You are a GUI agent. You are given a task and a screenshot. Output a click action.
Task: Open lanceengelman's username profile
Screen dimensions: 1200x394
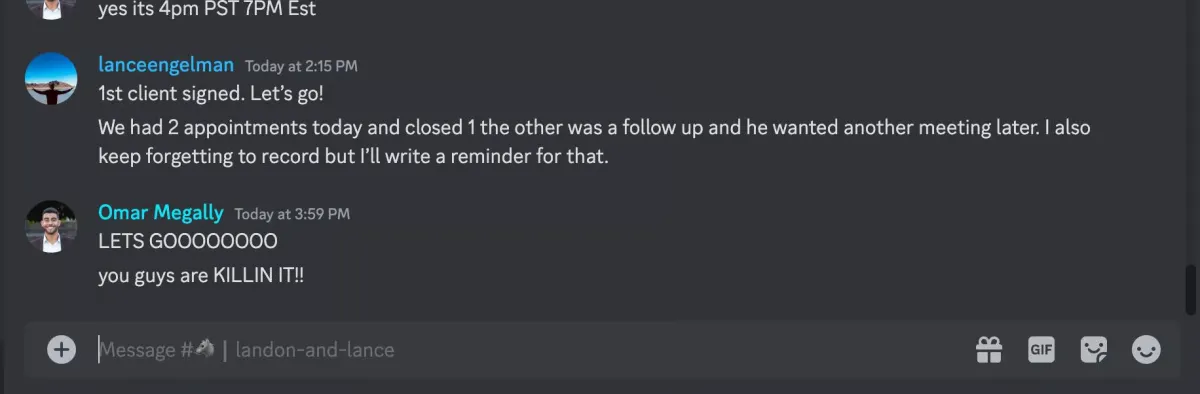coord(166,65)
